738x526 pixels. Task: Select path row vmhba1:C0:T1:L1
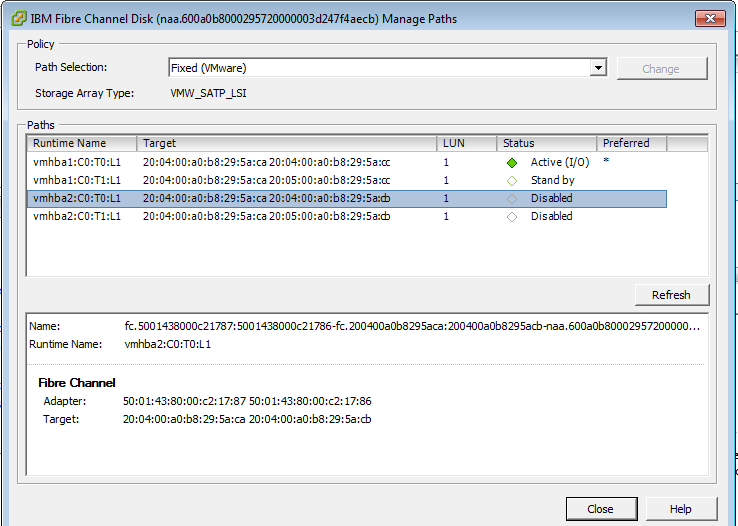pyautogui.click(x=347, y=180)
